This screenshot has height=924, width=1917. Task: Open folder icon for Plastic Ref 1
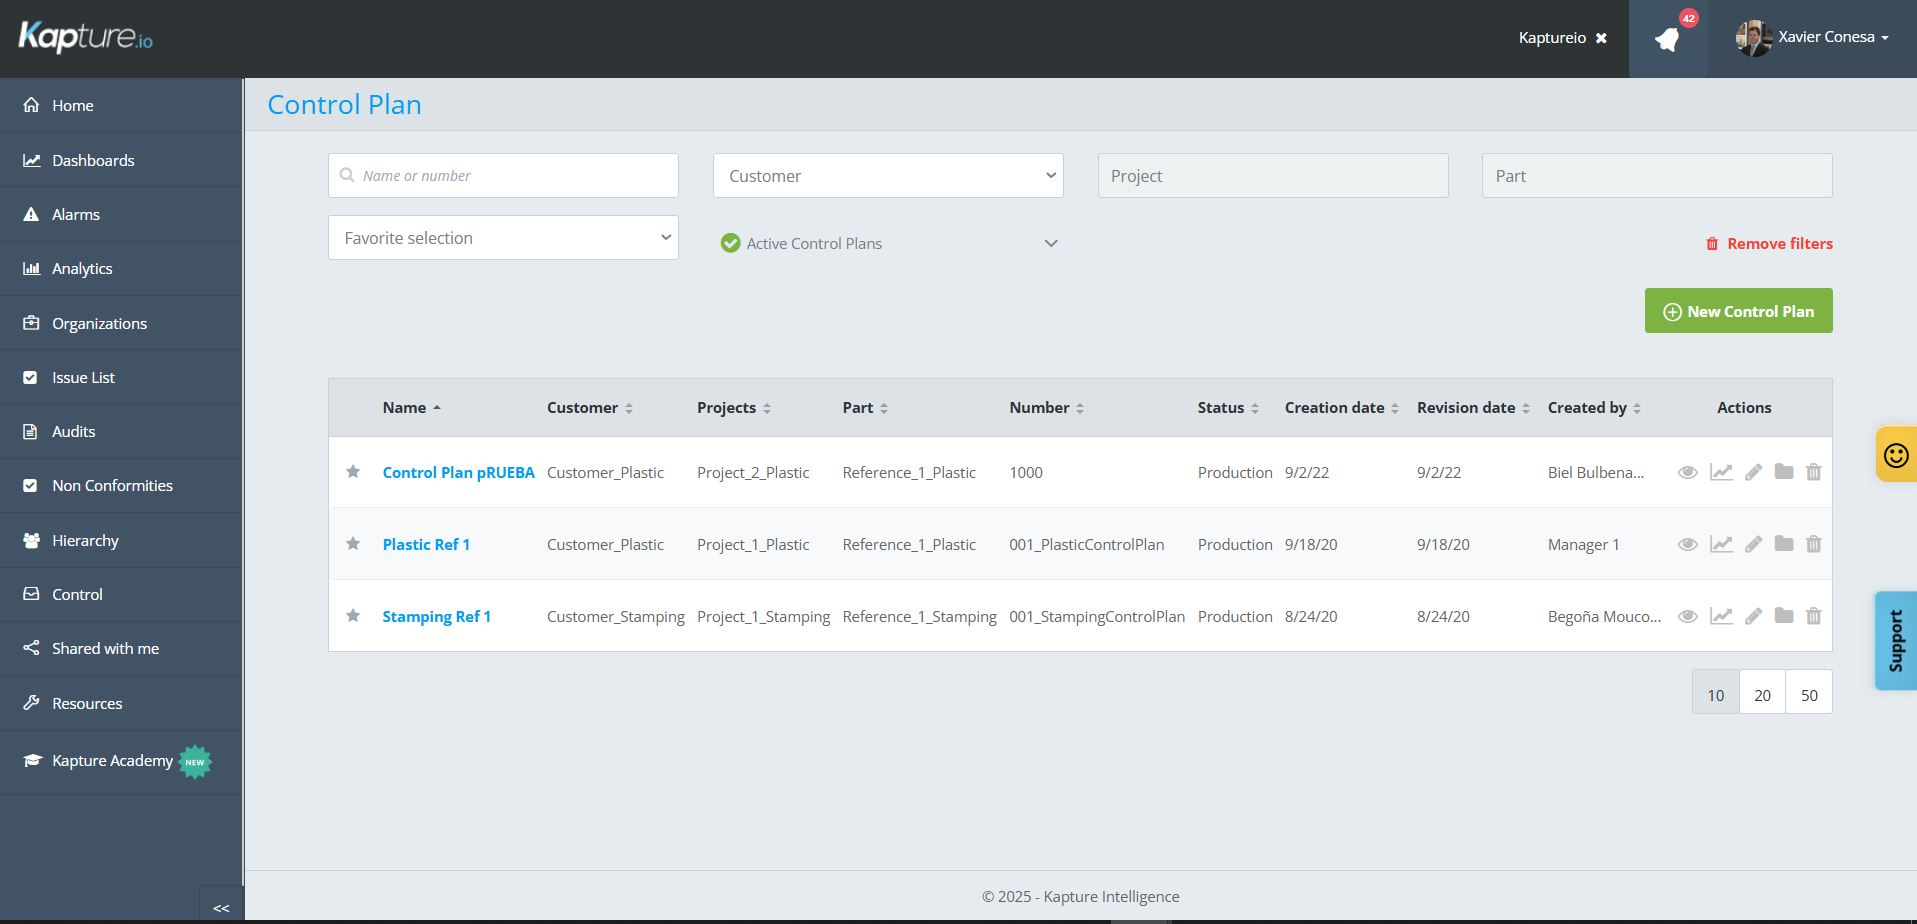(x=1784, y=543)
